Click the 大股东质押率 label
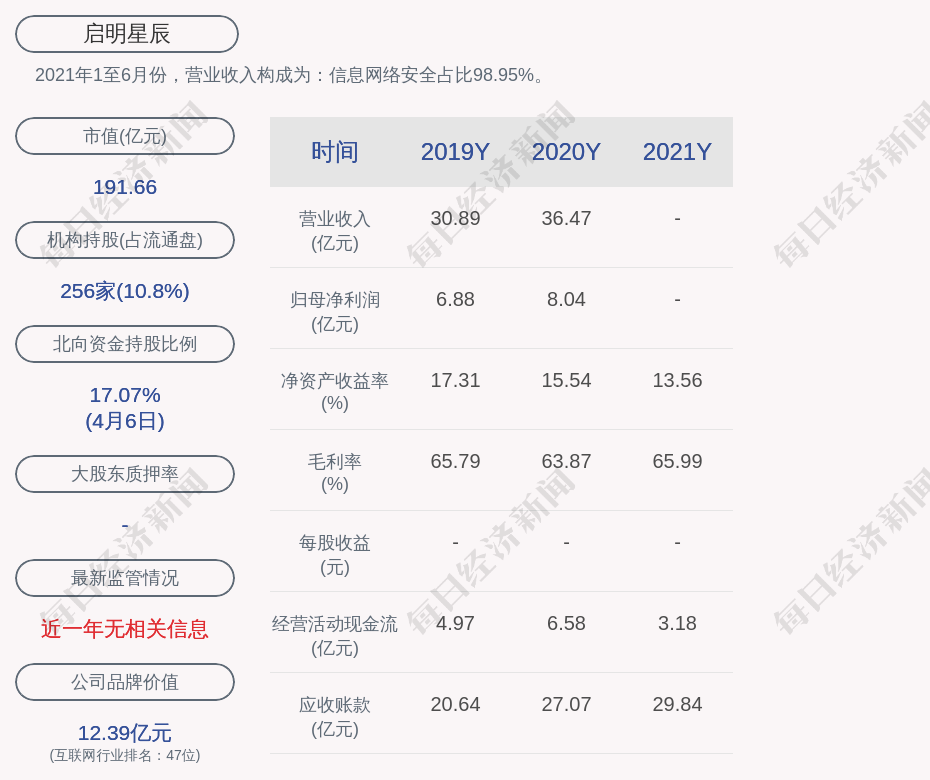This screenshot has width=930, height=780. click(125, 474)
